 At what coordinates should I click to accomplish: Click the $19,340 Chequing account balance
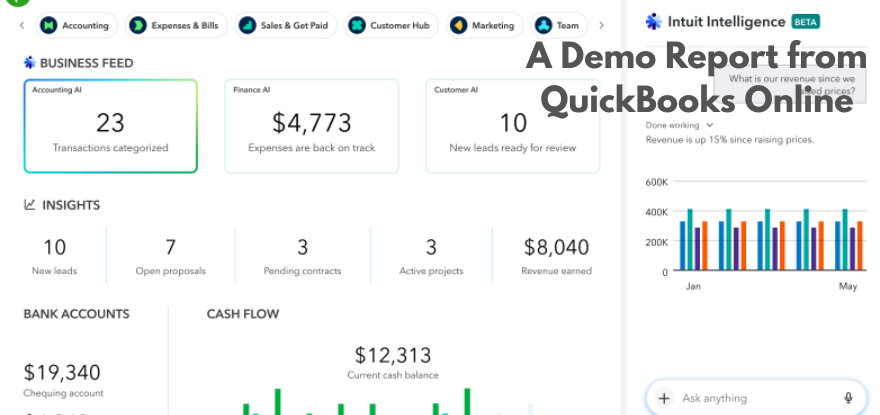click(62, 372)
